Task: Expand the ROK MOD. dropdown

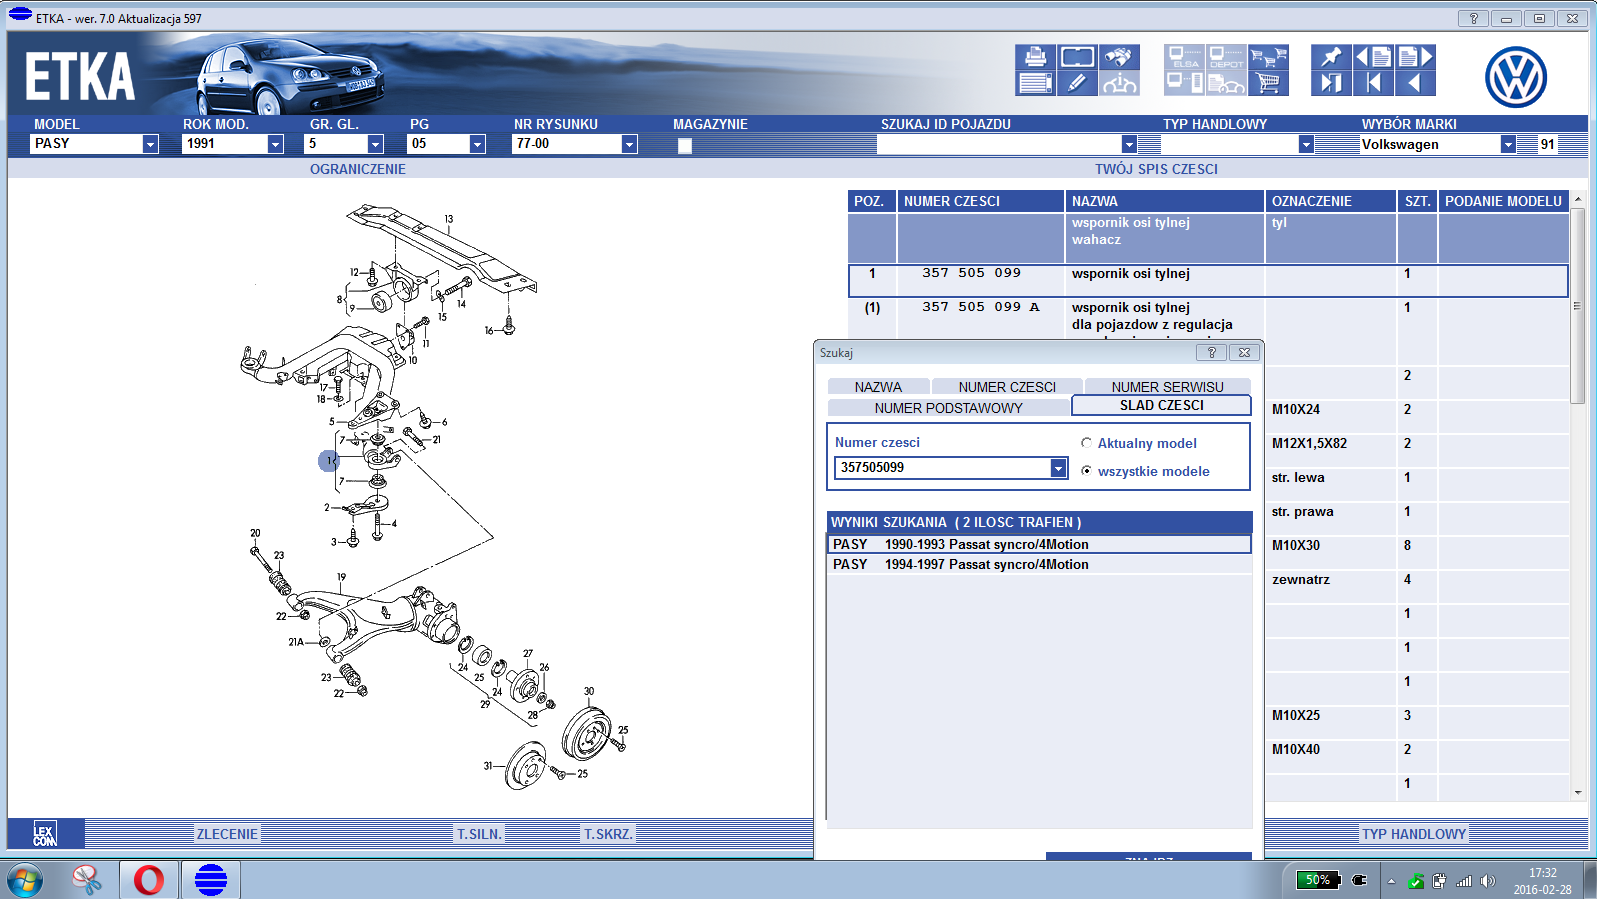Action: tap(275, 144)
